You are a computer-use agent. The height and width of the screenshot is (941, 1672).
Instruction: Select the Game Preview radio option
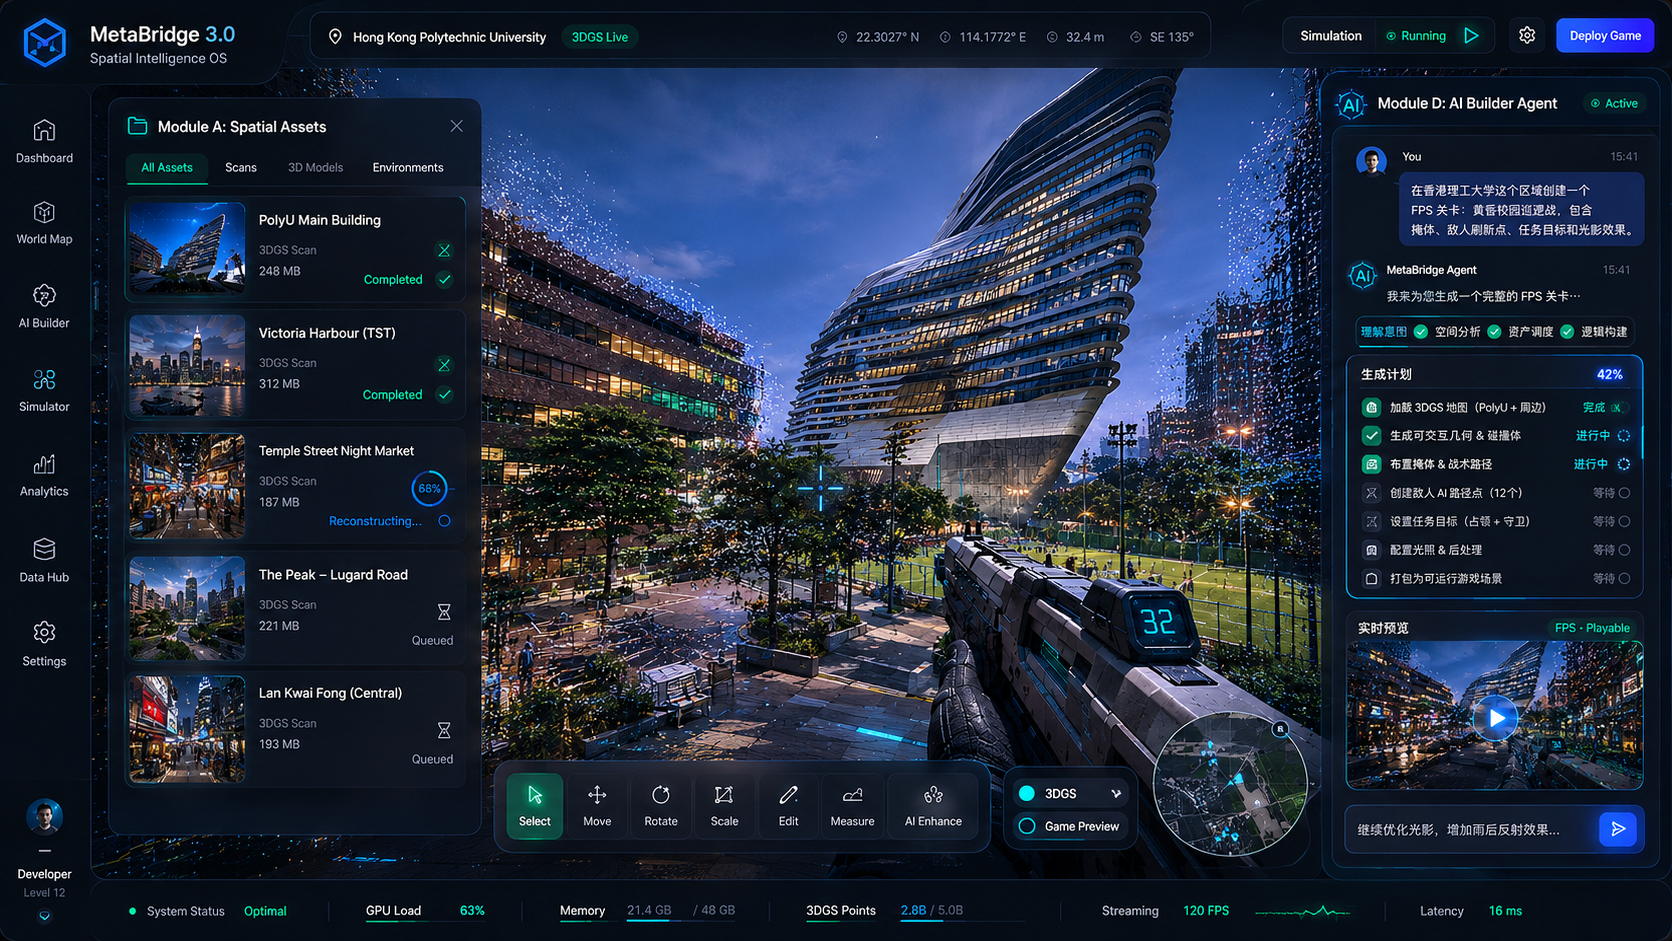pos(1027,826)
